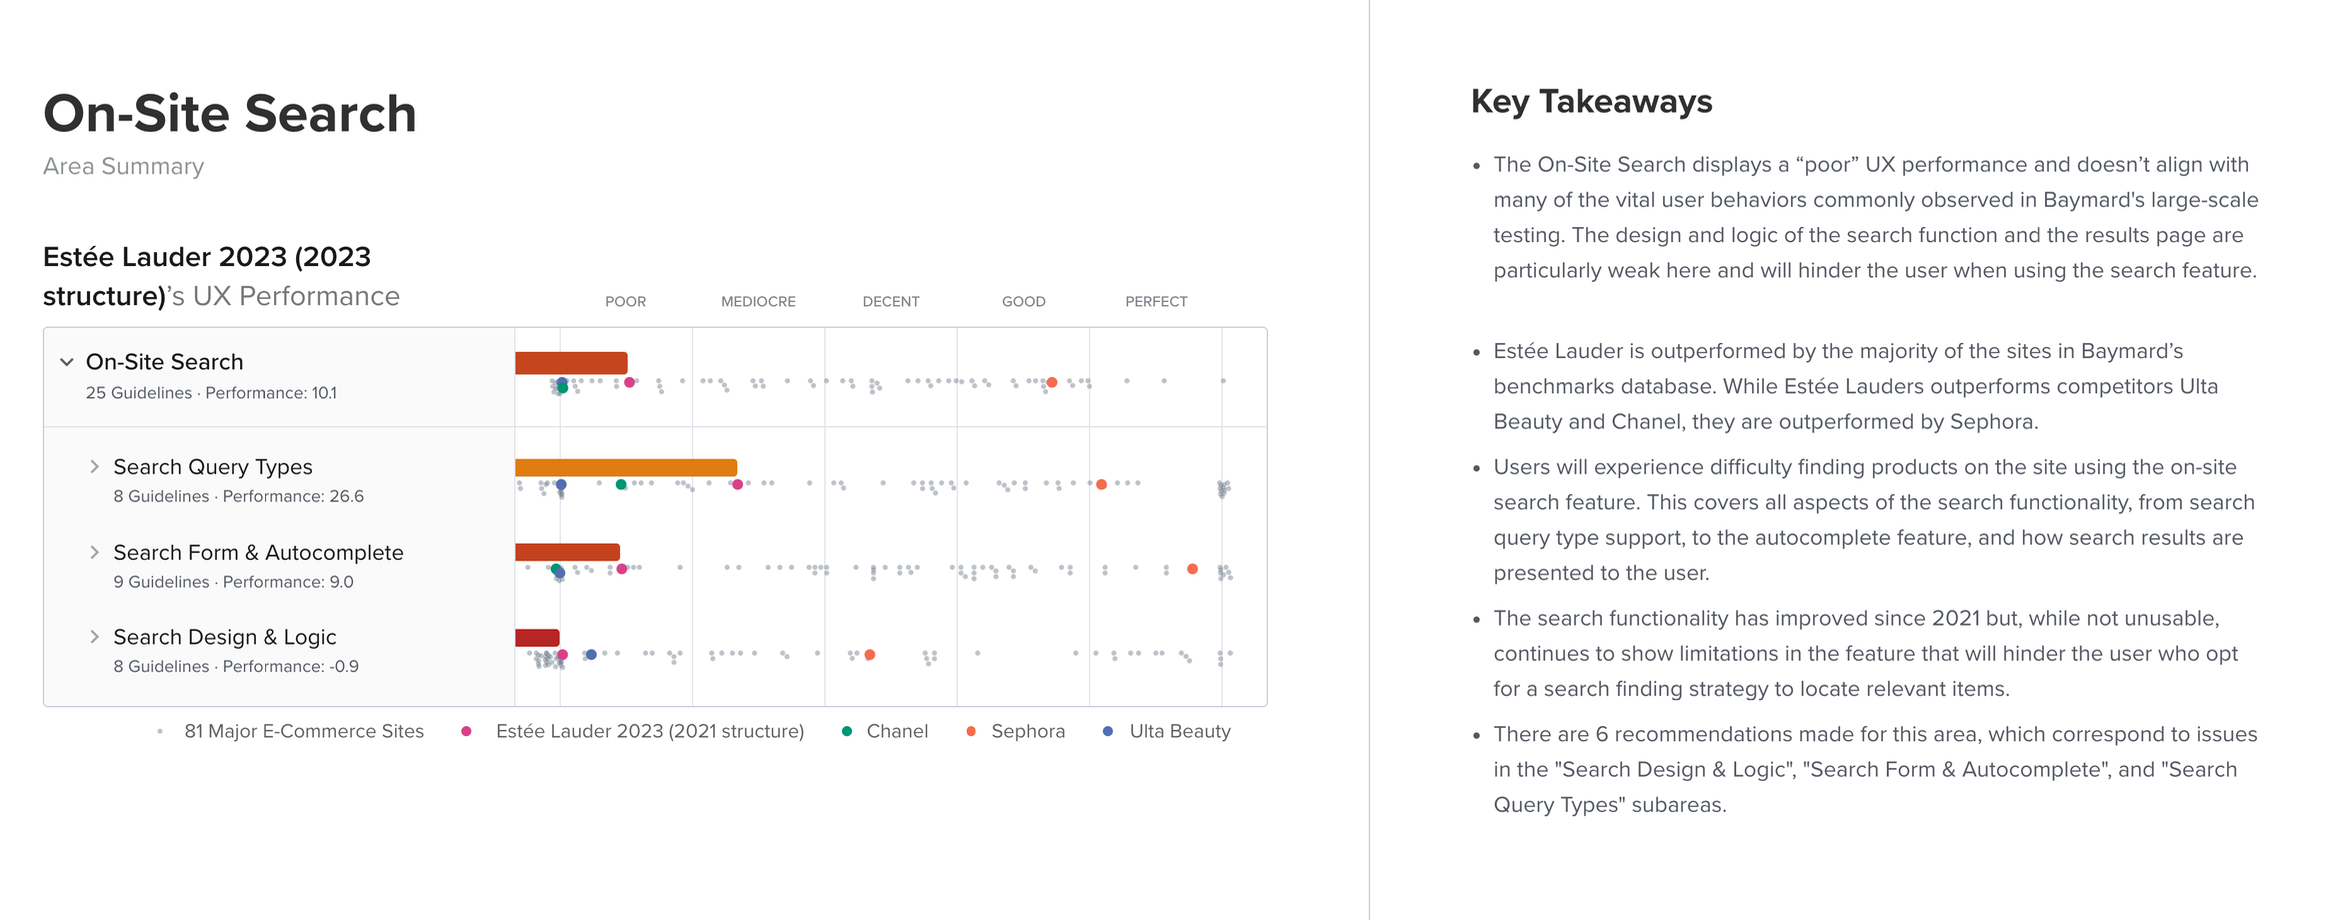The width and height of the screenshot is (2338, 920).
Task: Click the 'On-Site Search' page heading
Action: 230,113
